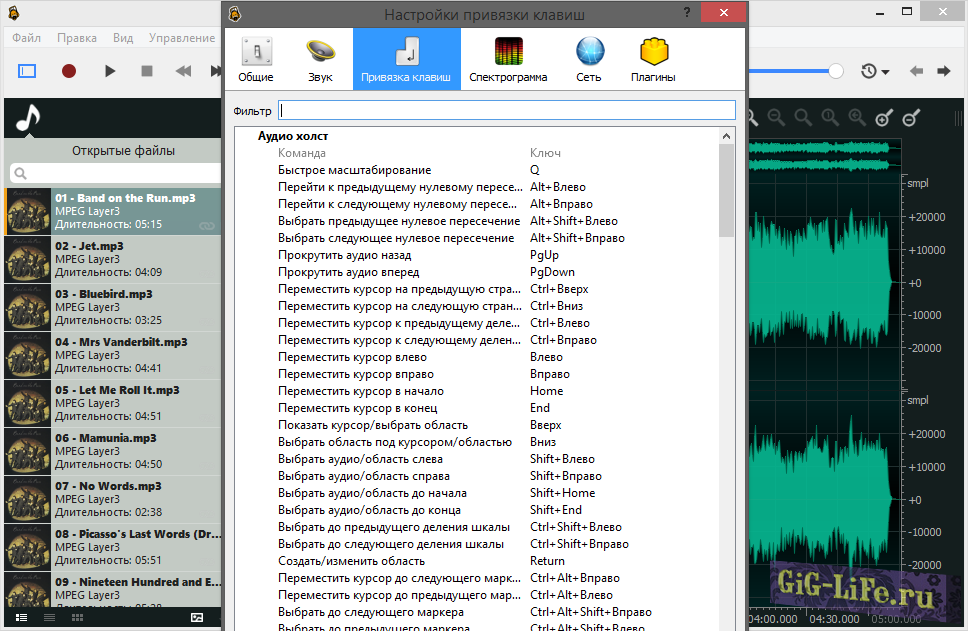This screenshot has width=968, height=631.
Task: Click the Фильтр input field
Action: [x=506, y=110]
